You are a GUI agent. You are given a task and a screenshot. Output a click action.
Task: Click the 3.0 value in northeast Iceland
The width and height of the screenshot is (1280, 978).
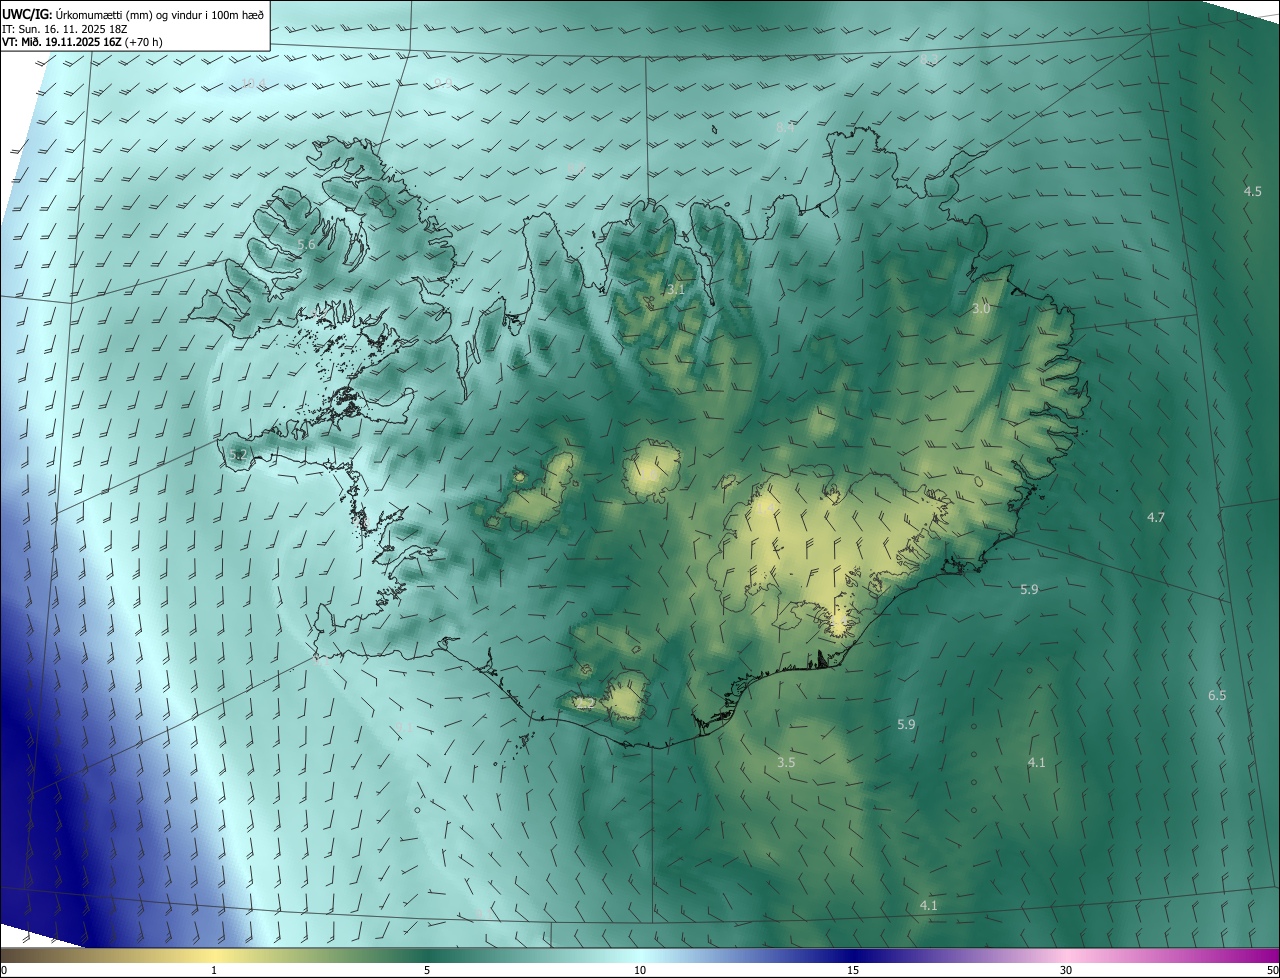point(981,309)
